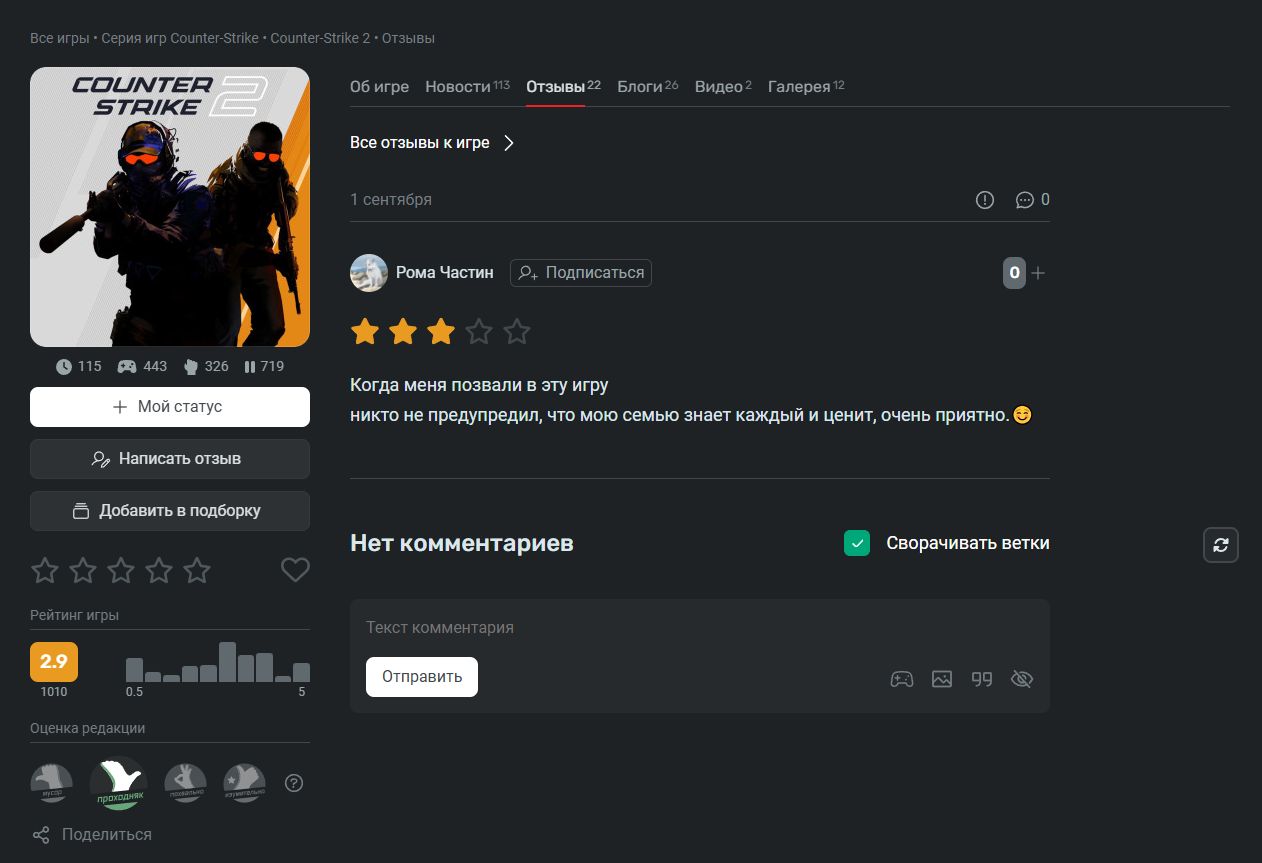The image size is (1262, 863).
Task: Open the 'Галерея' tab
Action: (799, 87)
